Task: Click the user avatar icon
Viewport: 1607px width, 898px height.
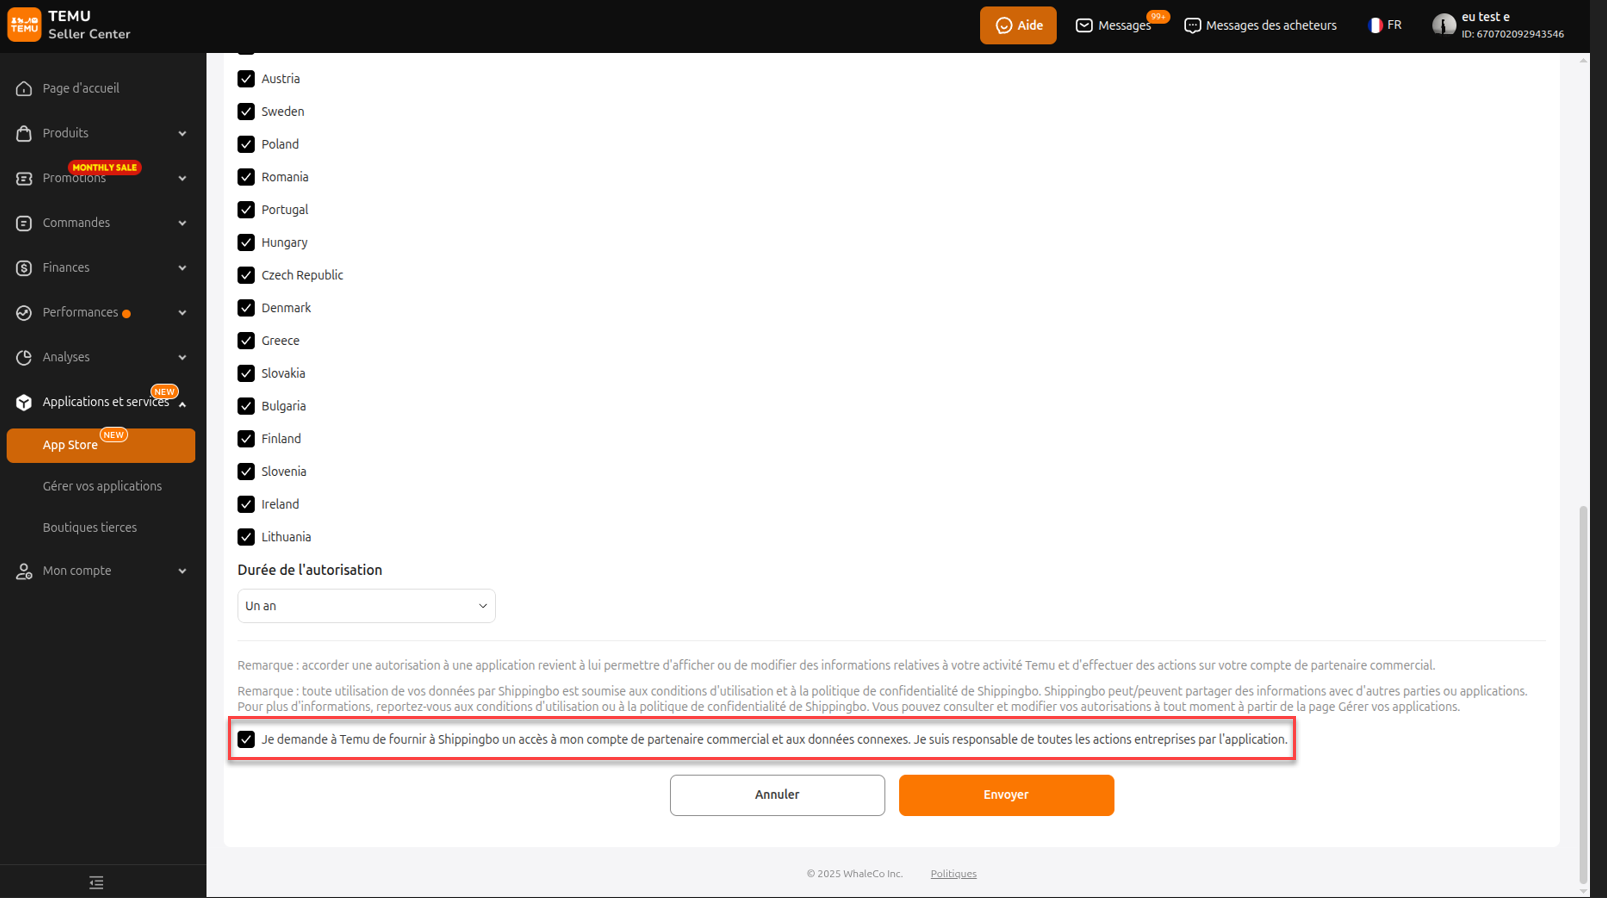Action: point(1443,25)
